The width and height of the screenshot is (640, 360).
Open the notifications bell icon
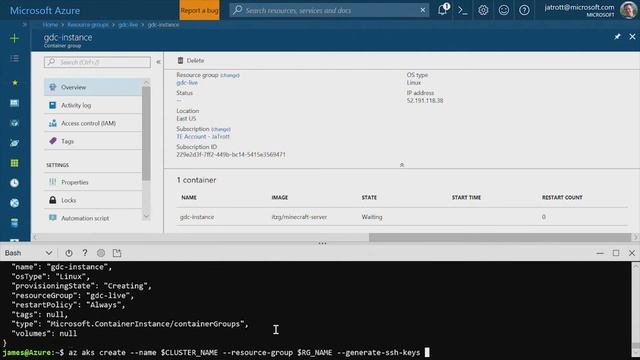tap(443, 9)
